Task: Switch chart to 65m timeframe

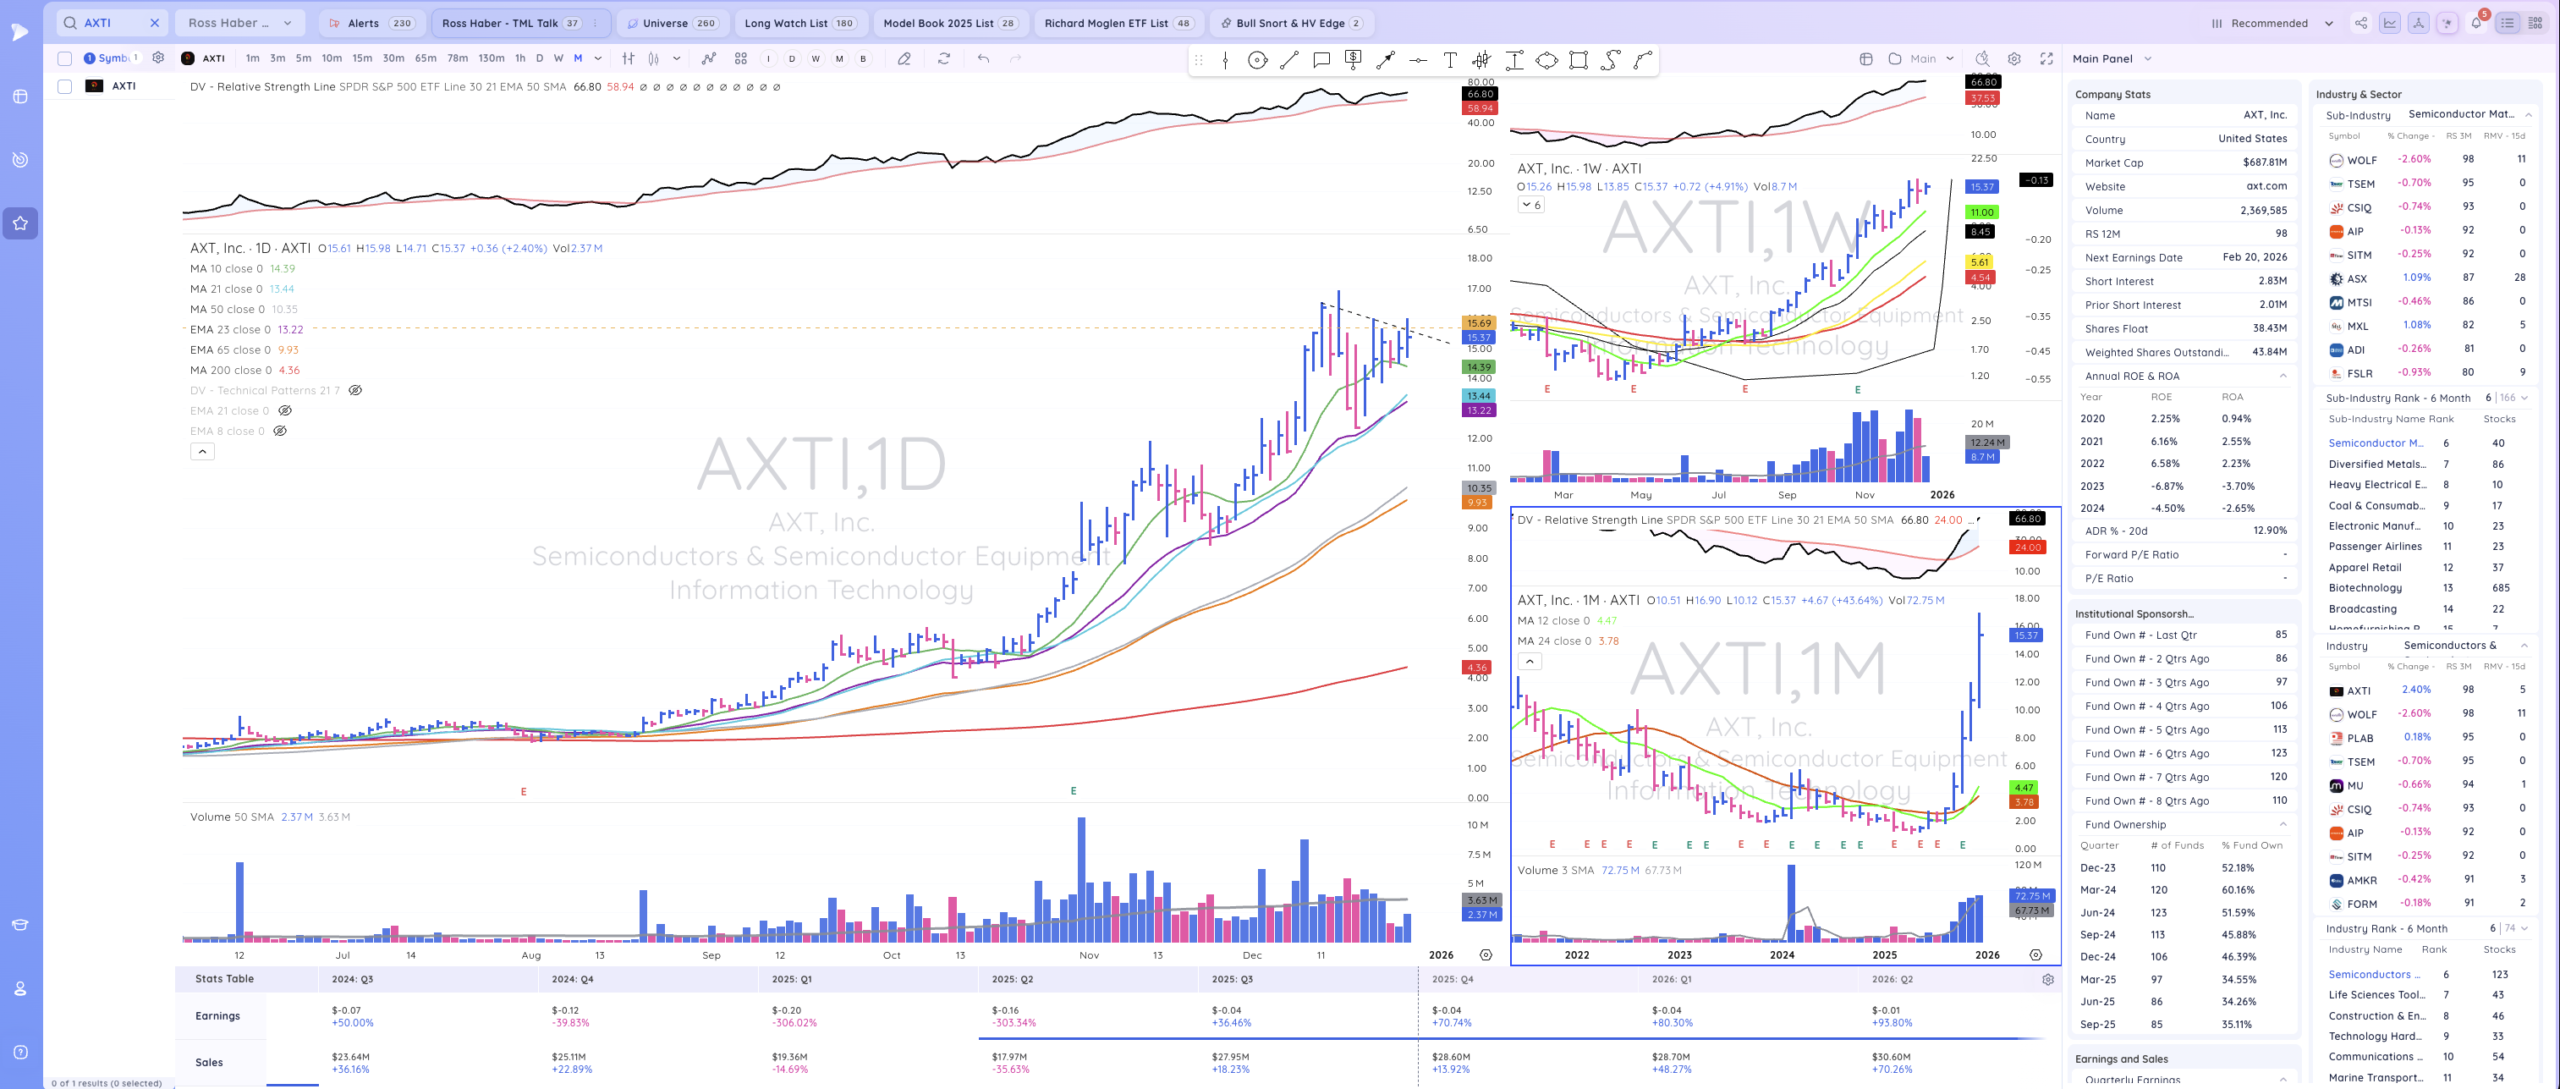Action: [x=425, y=59]
